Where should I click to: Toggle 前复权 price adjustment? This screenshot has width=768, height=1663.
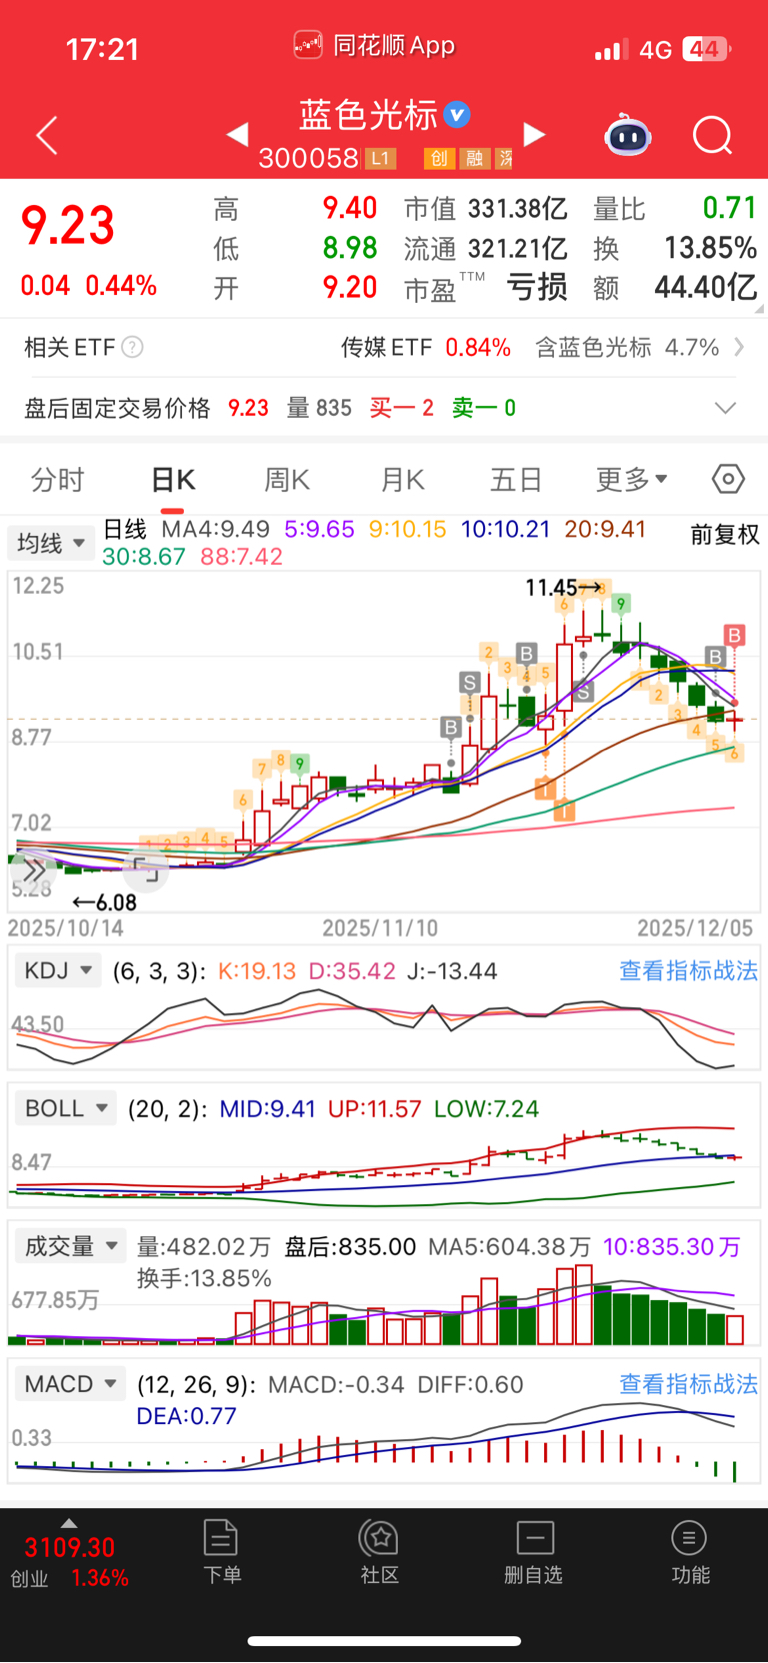725,535
